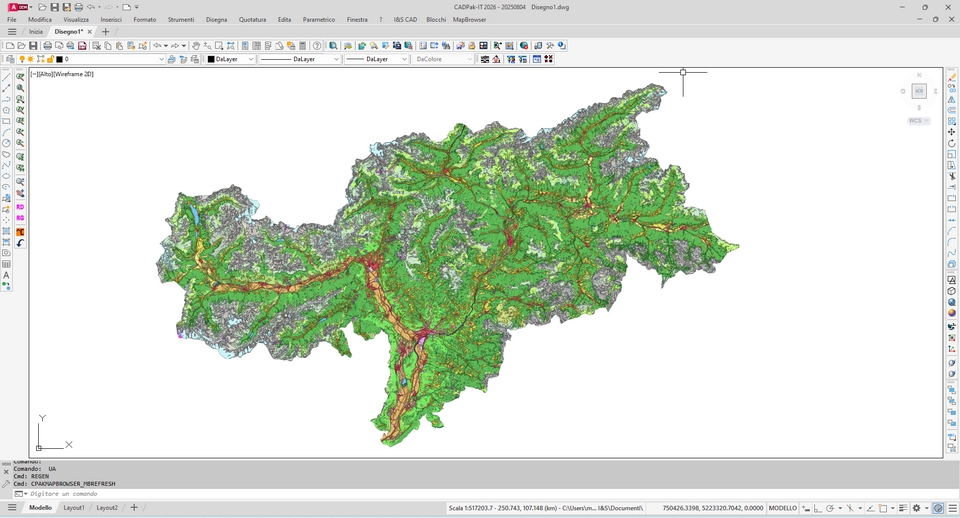Click the Move tool in modify toolbar
The height and width of the screenshot is (518, 960).
click(951, 132)
